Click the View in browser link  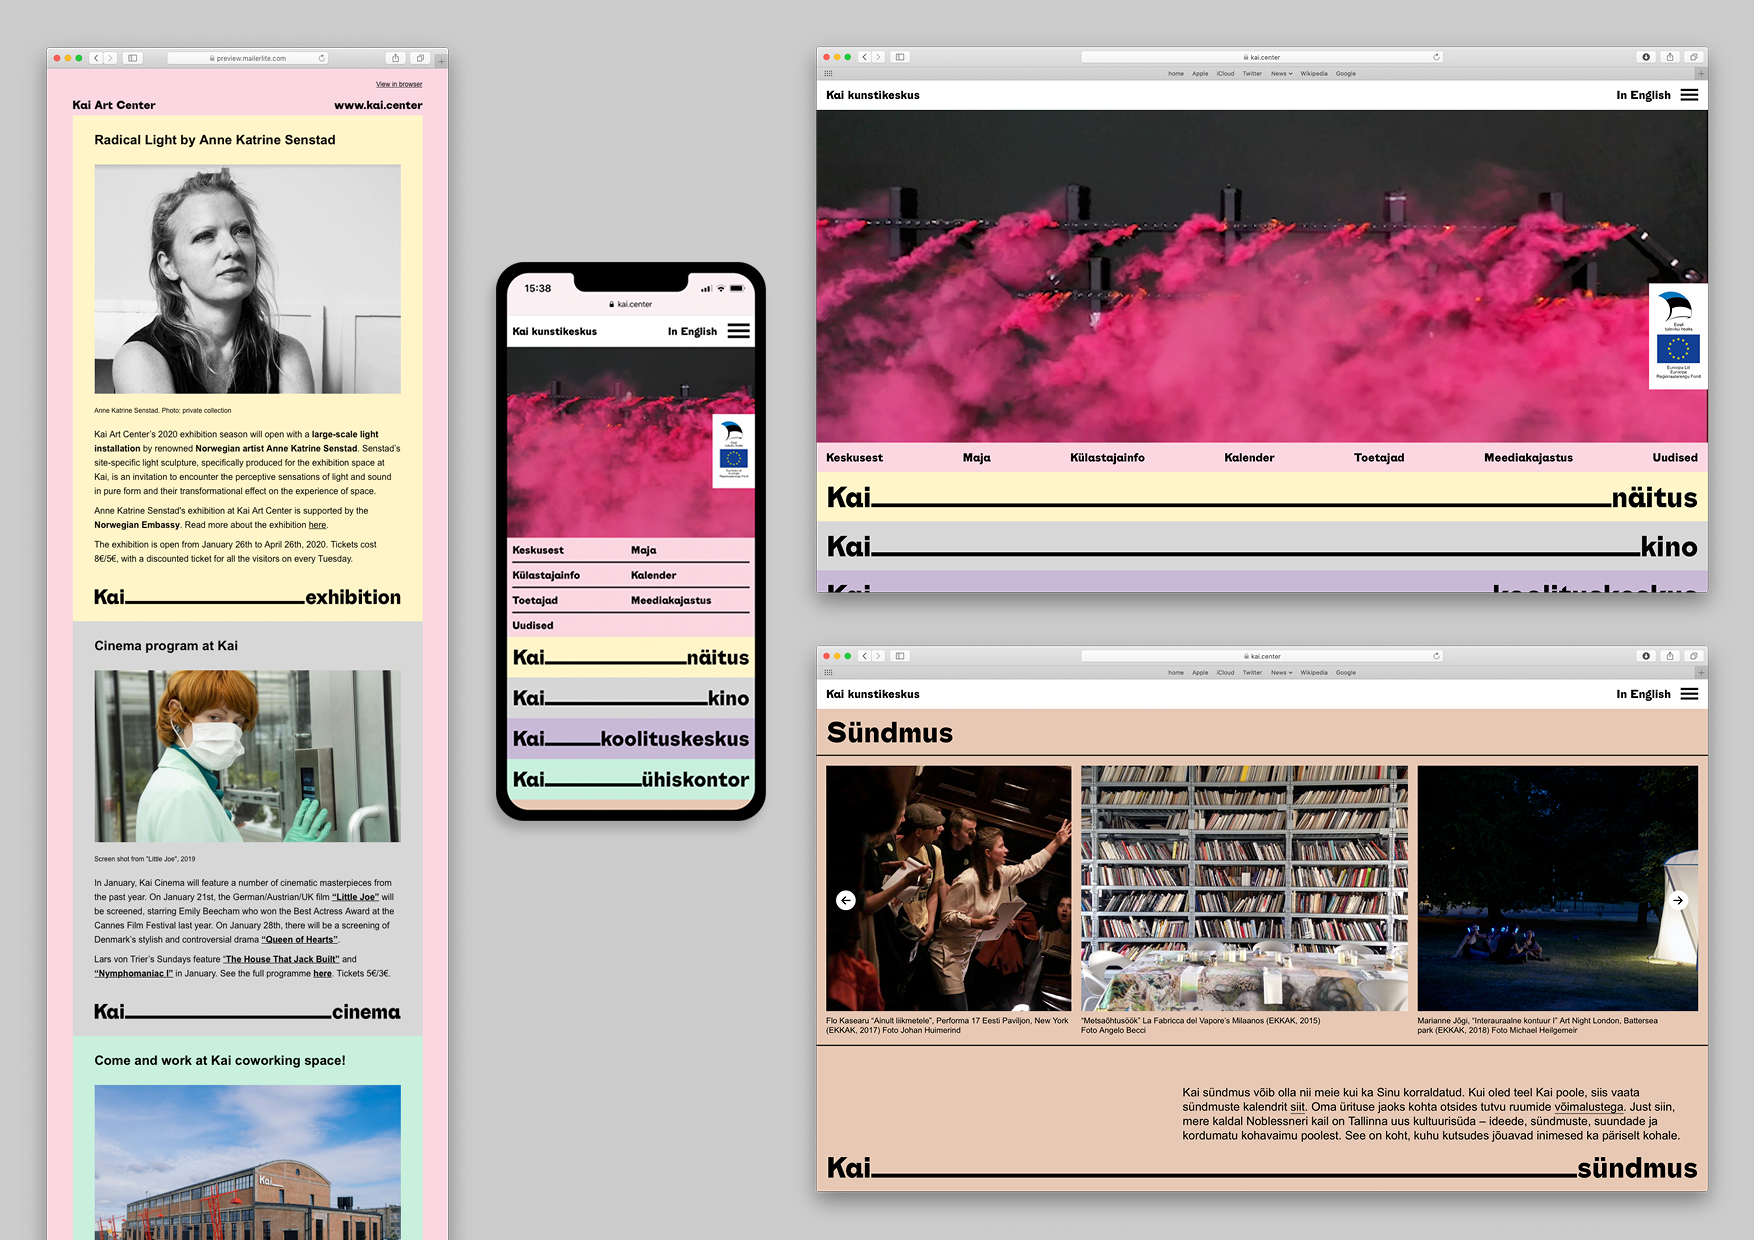tap(399, 84)
